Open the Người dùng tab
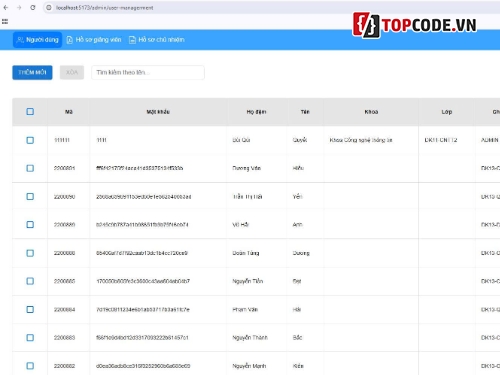The image size is (500, 375). (37, 40)
